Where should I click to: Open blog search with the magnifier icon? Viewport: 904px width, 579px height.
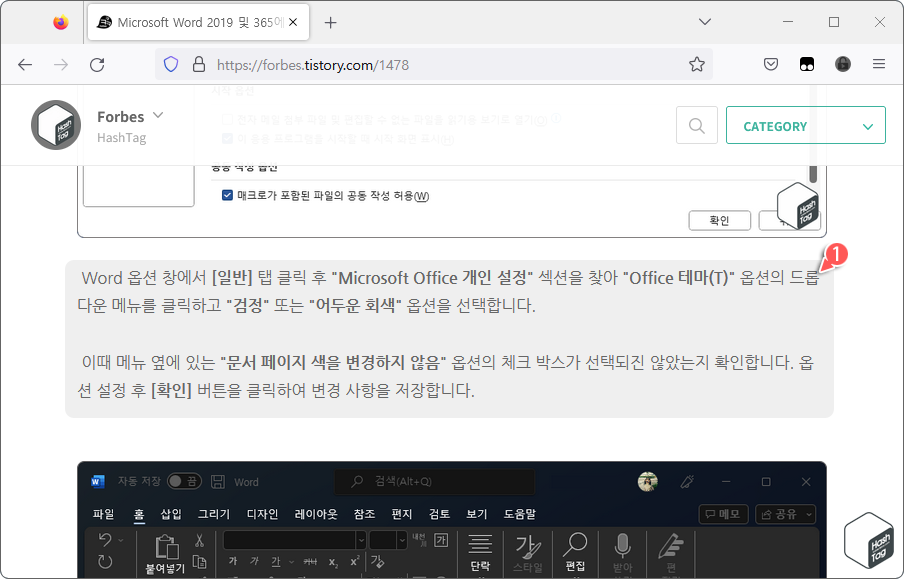pos(696,125)
